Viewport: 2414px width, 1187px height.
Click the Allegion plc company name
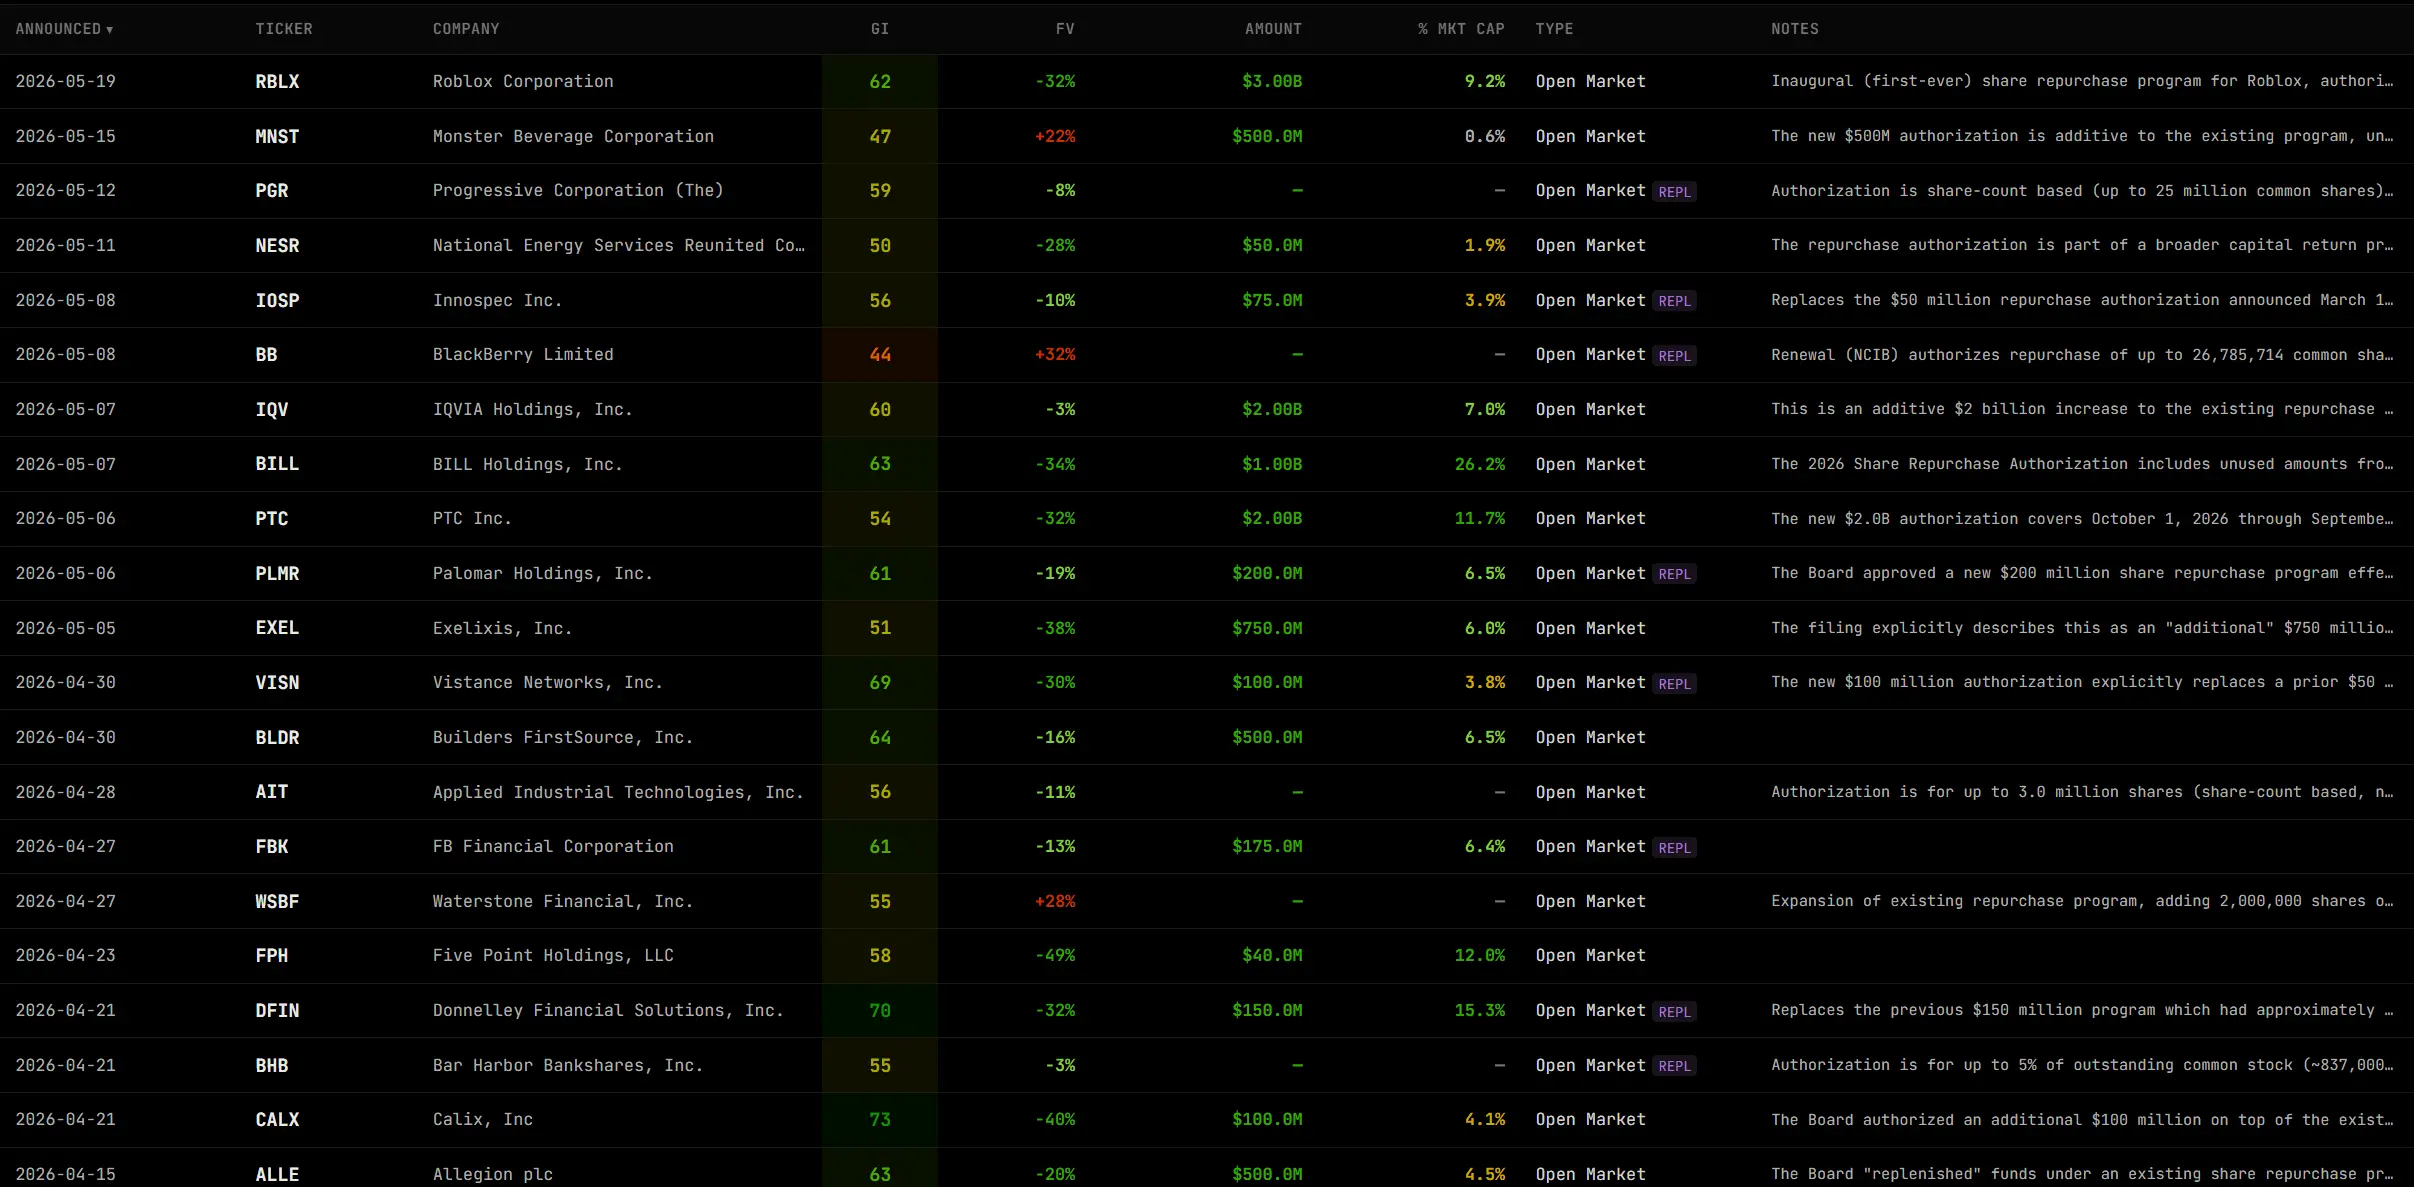click(493, 1174)
